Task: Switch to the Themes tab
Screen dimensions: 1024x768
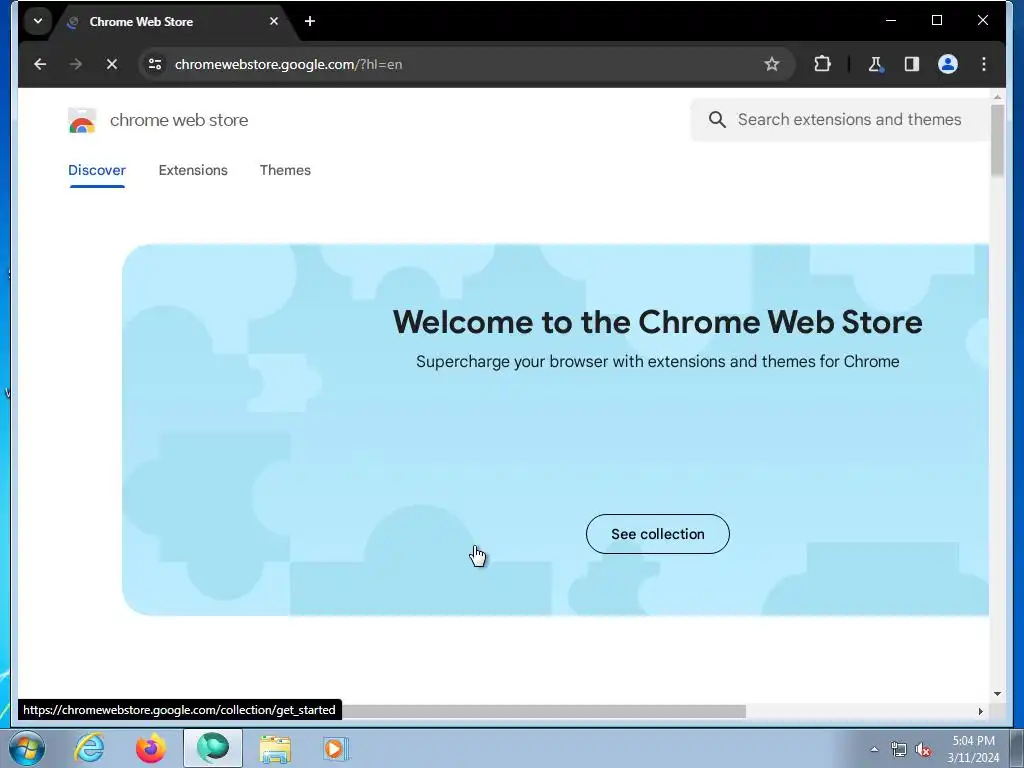Action: [285, 170]
